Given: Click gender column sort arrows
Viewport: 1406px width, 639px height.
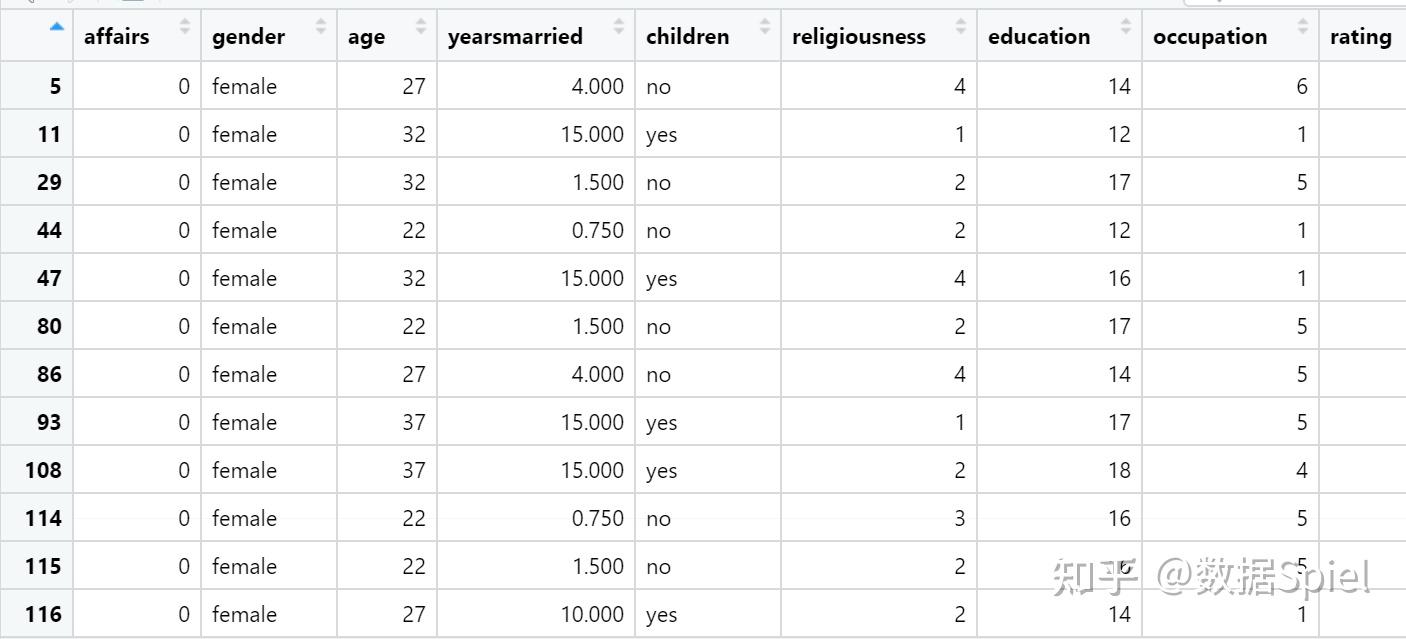Looking at the screenshot, I should 321,26.
